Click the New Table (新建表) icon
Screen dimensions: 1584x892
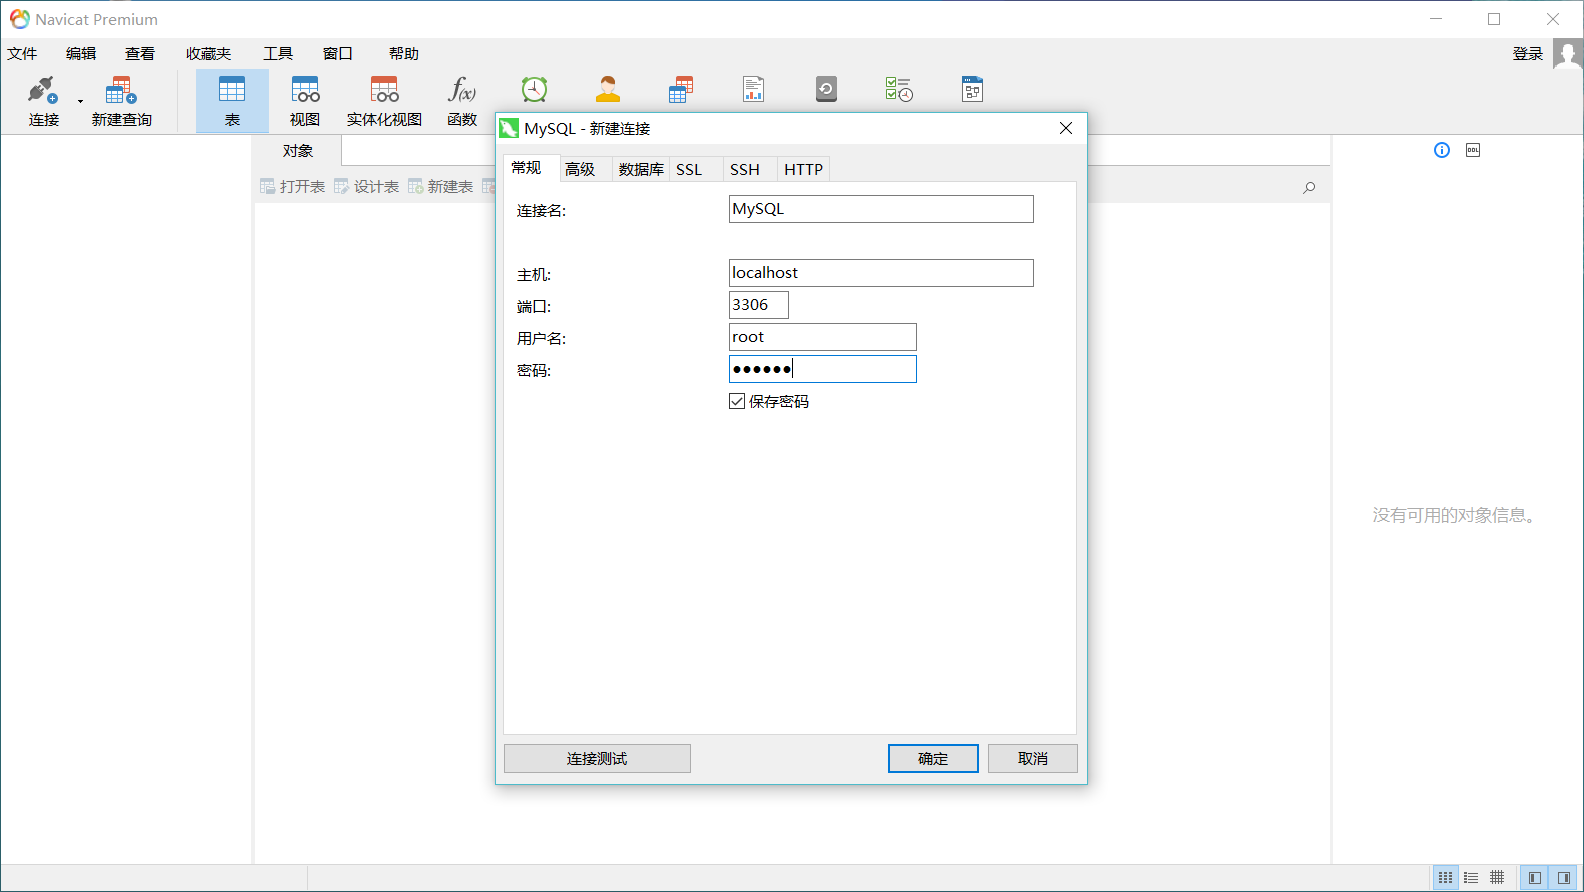click(x=415, y=186)
